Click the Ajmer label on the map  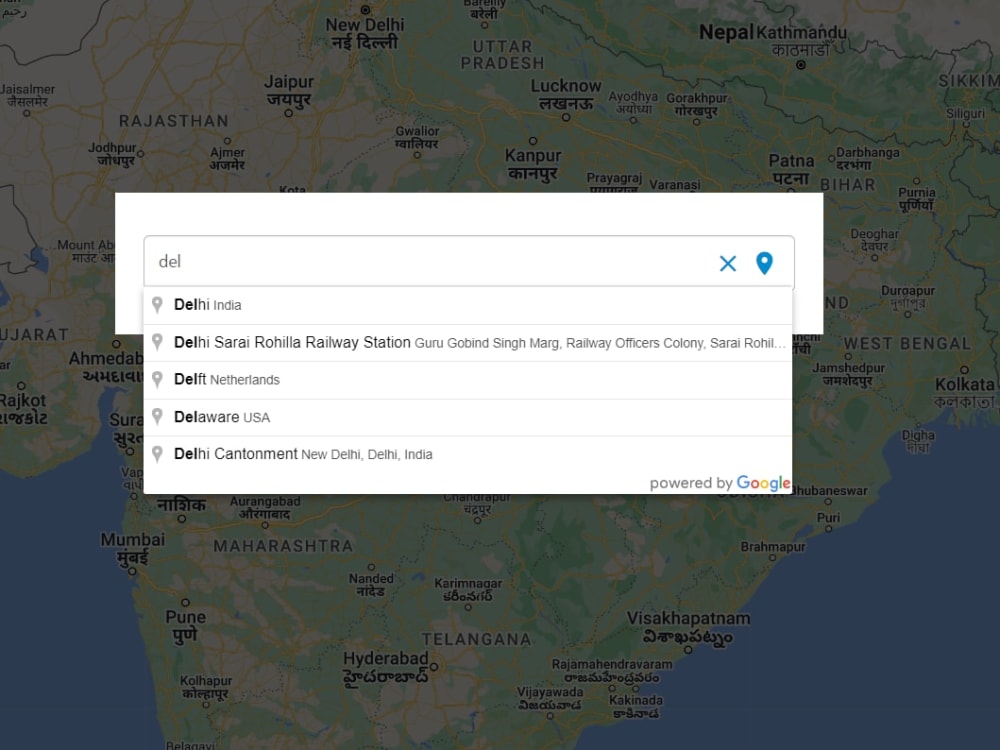coord(228,158)
